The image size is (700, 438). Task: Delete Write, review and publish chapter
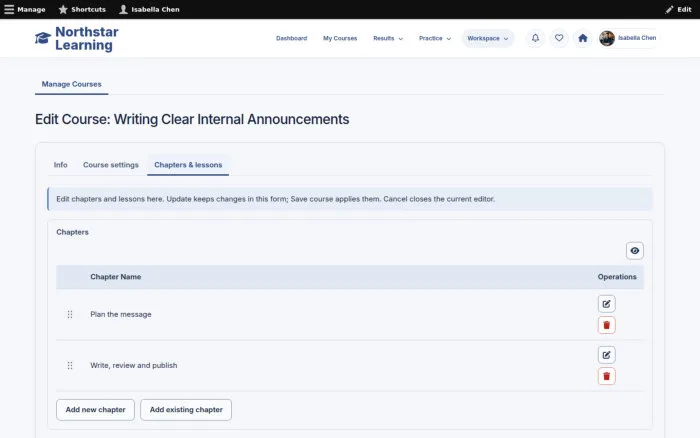point(606,376)
